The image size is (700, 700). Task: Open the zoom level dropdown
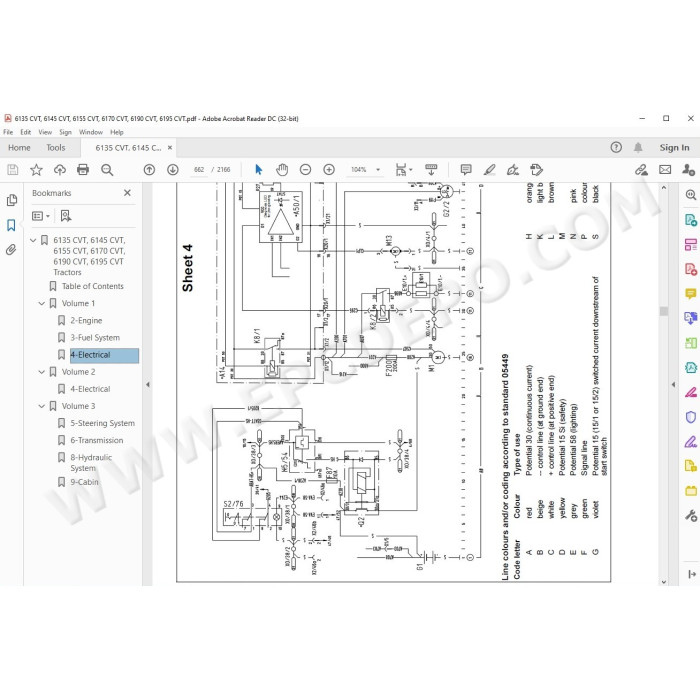378,170
